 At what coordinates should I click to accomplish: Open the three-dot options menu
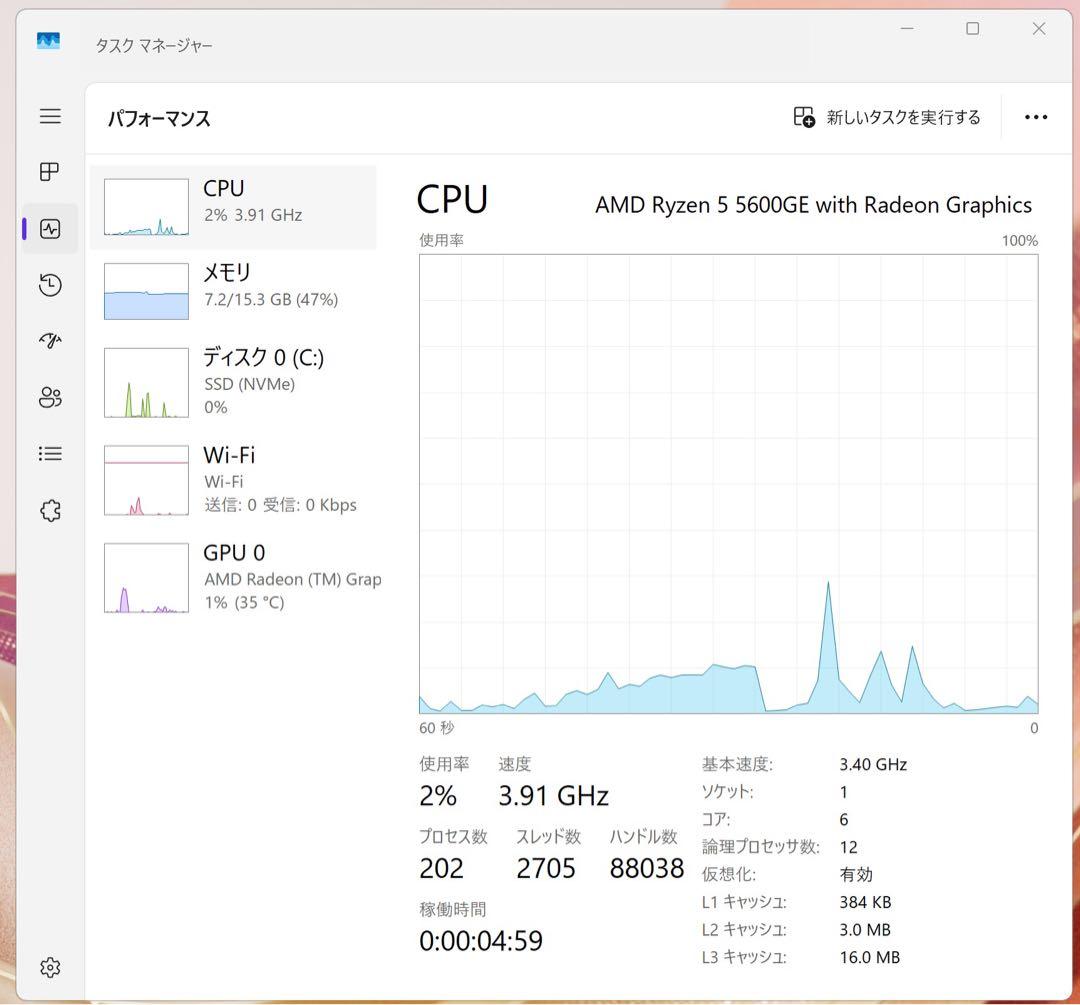tap(1035, 117)
